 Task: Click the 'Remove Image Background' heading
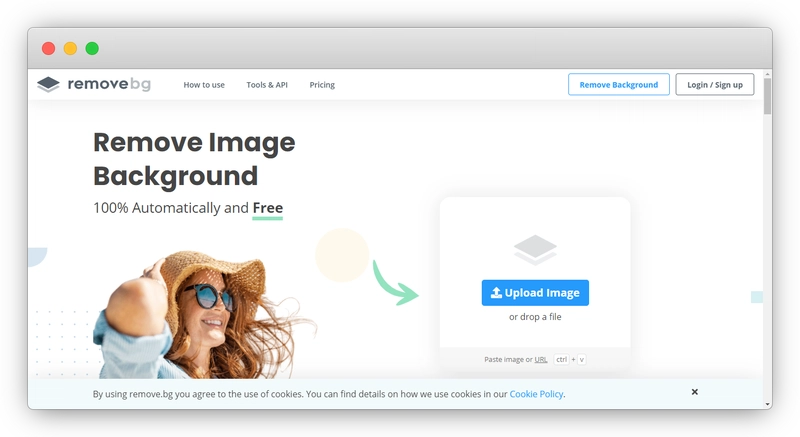(x=194, y=159)
